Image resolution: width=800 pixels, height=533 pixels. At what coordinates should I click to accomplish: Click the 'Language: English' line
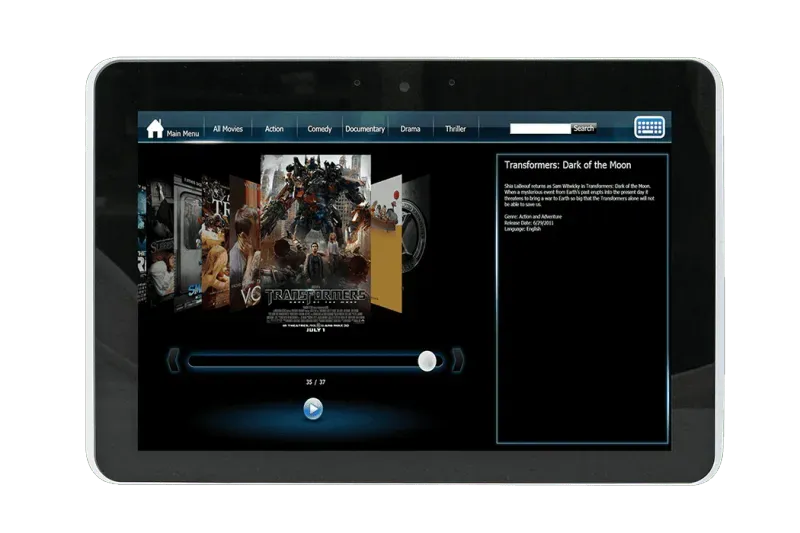coord(522,229)
